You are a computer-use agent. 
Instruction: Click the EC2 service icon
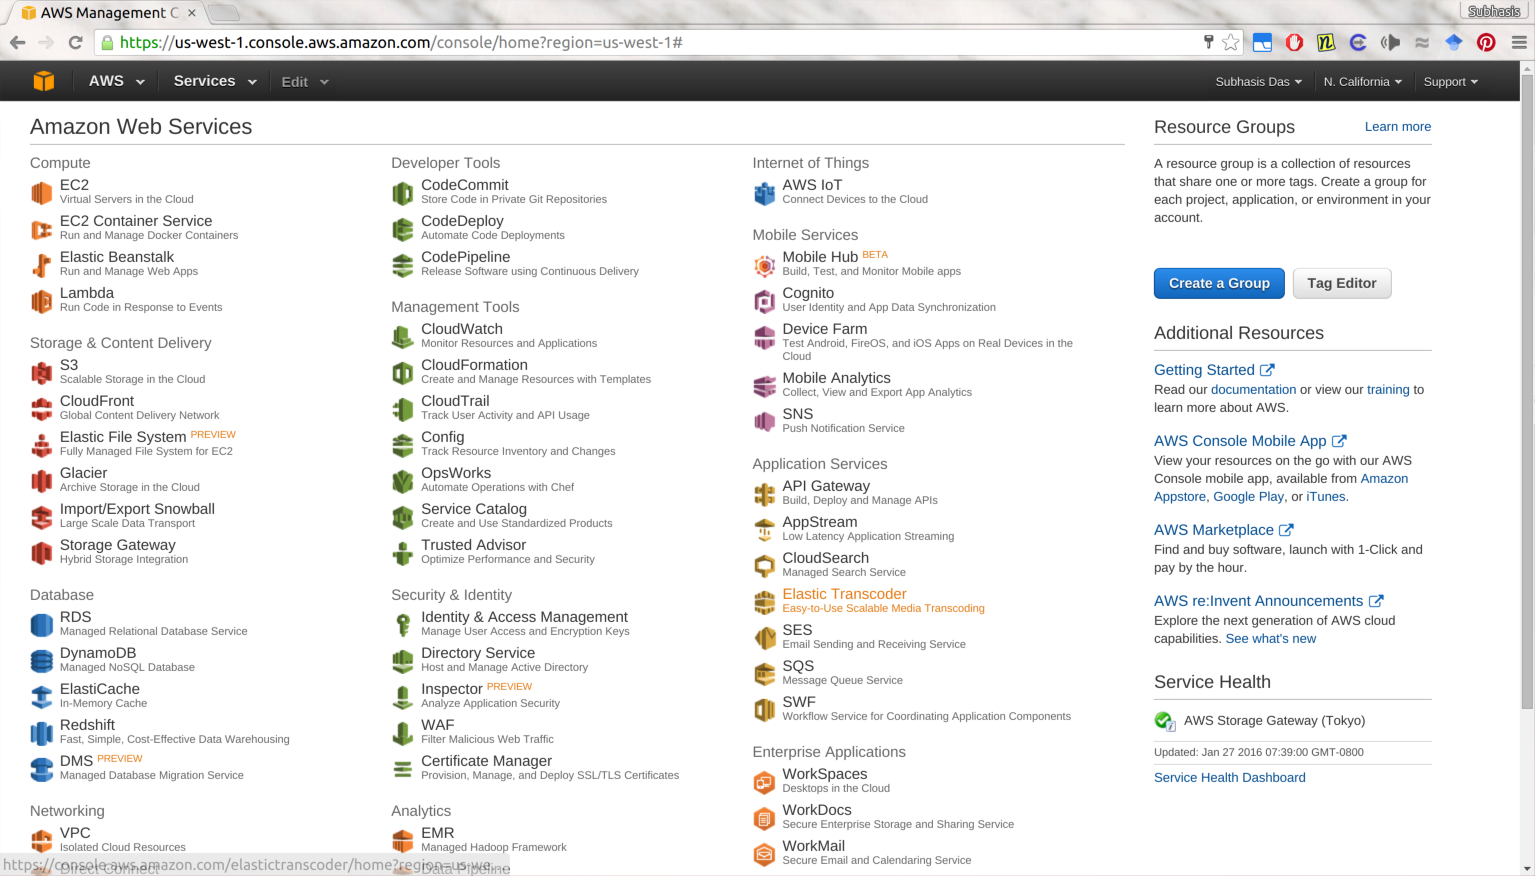pyautogui.click(x=41, y=193)
